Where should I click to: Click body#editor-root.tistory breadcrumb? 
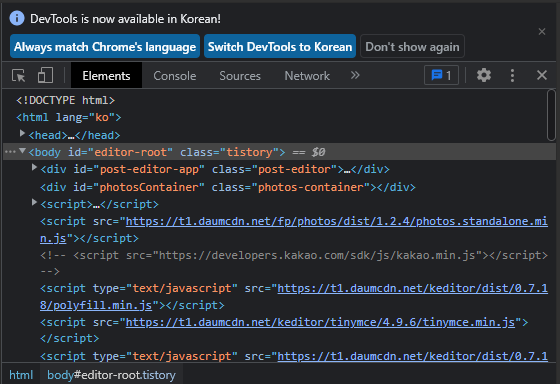click(111, 375)
